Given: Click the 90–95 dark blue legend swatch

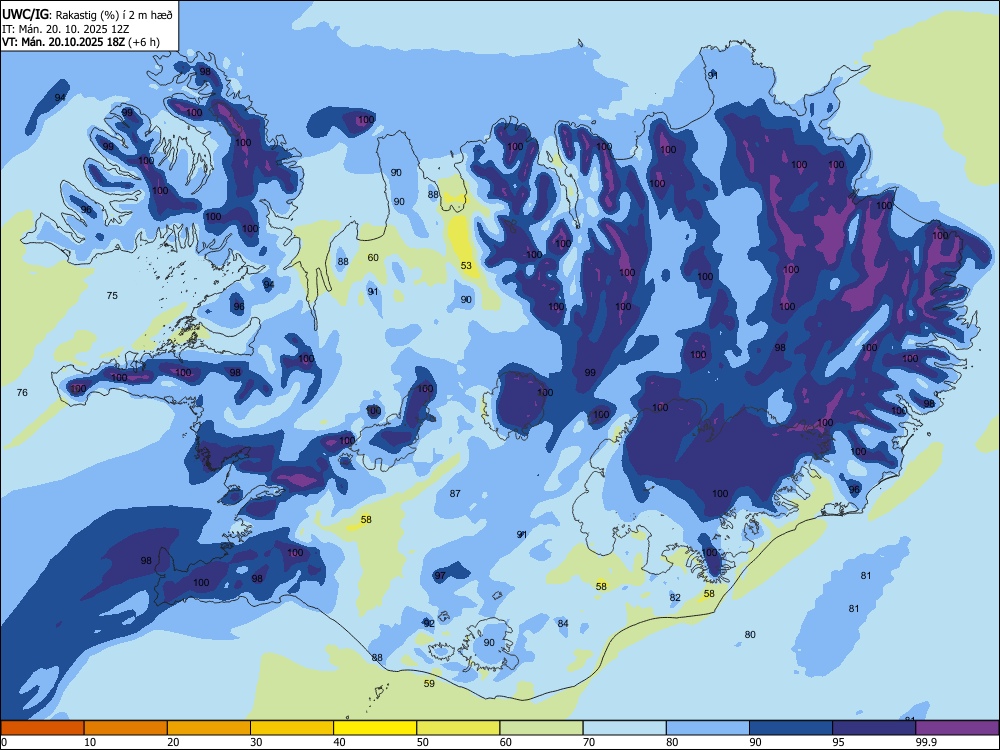Looking at the screenshot, I should point(791,728).
